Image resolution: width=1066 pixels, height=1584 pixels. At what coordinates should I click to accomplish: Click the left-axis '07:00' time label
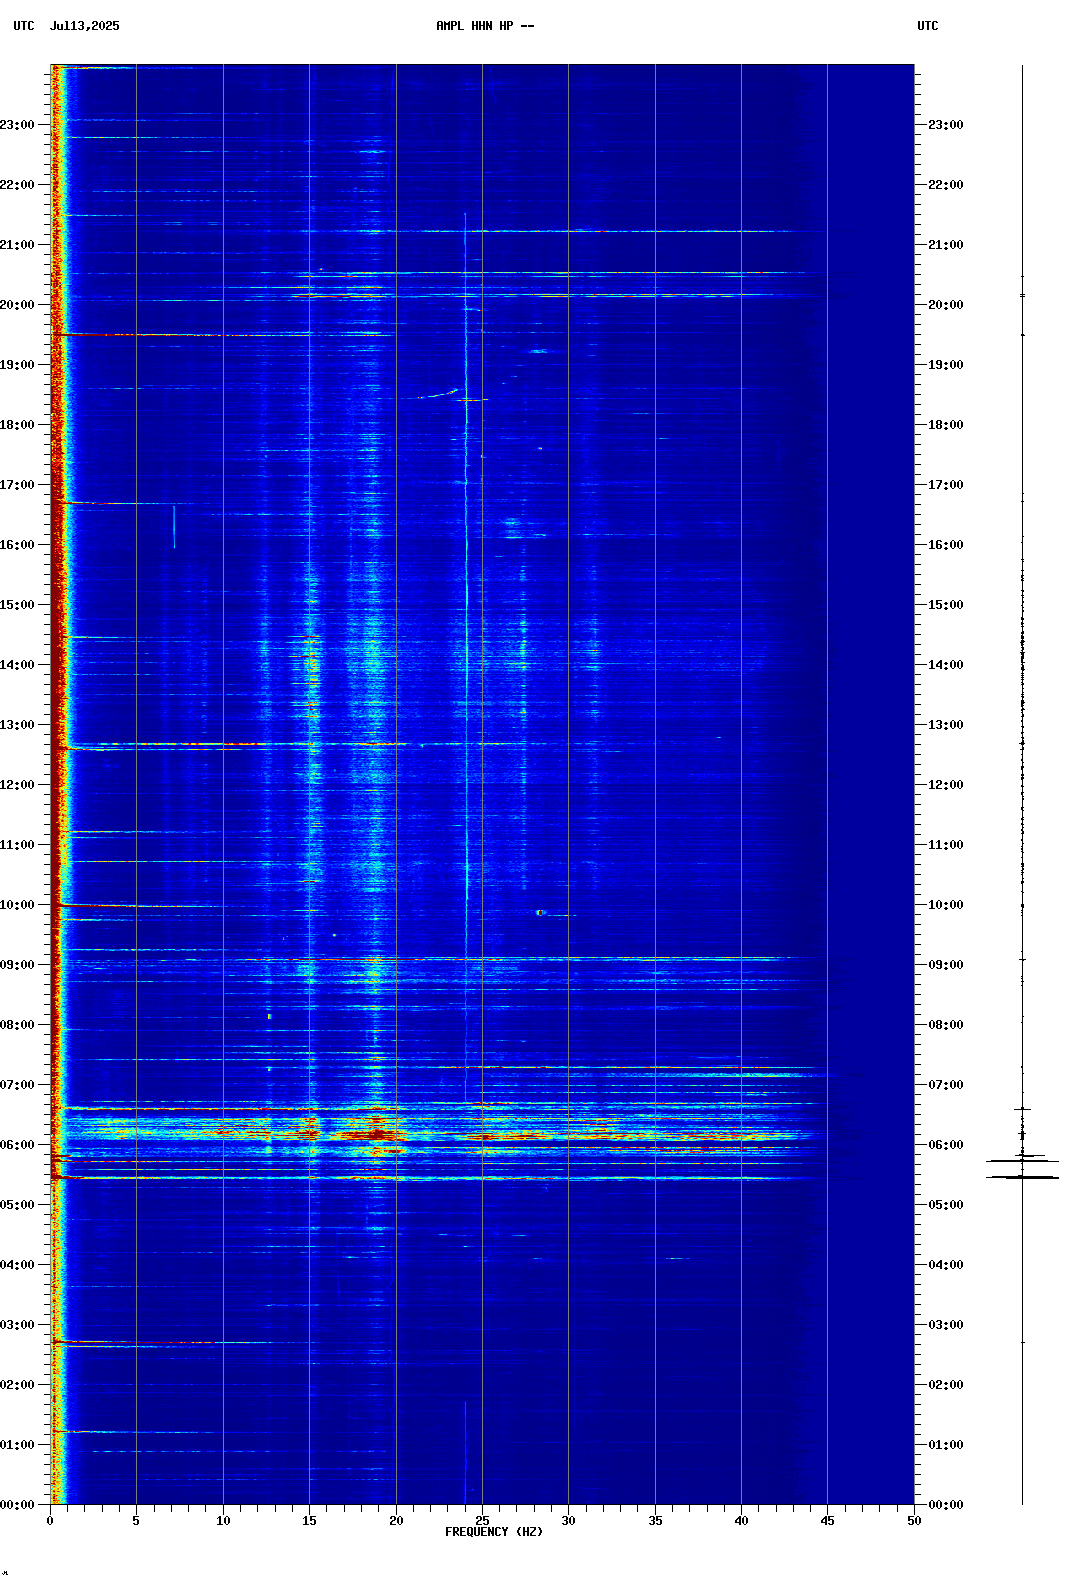[17, 1085]
